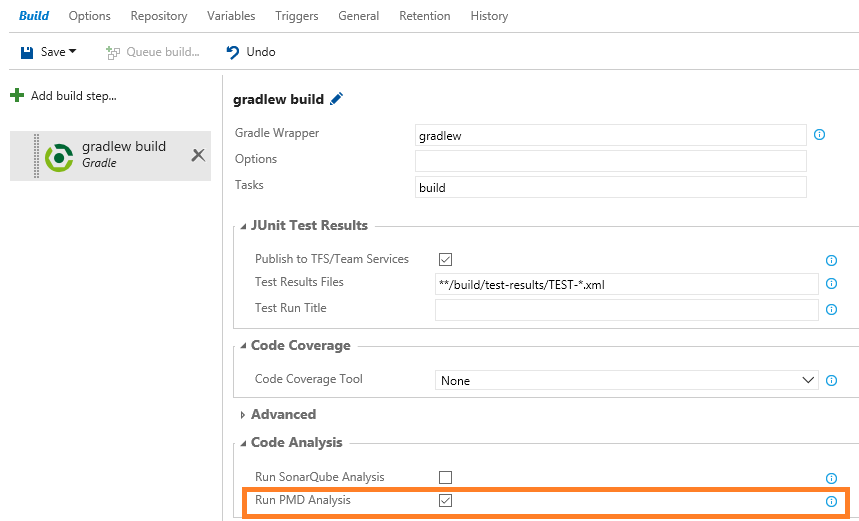Collapse the Code Coverage section

pos(243,346)
